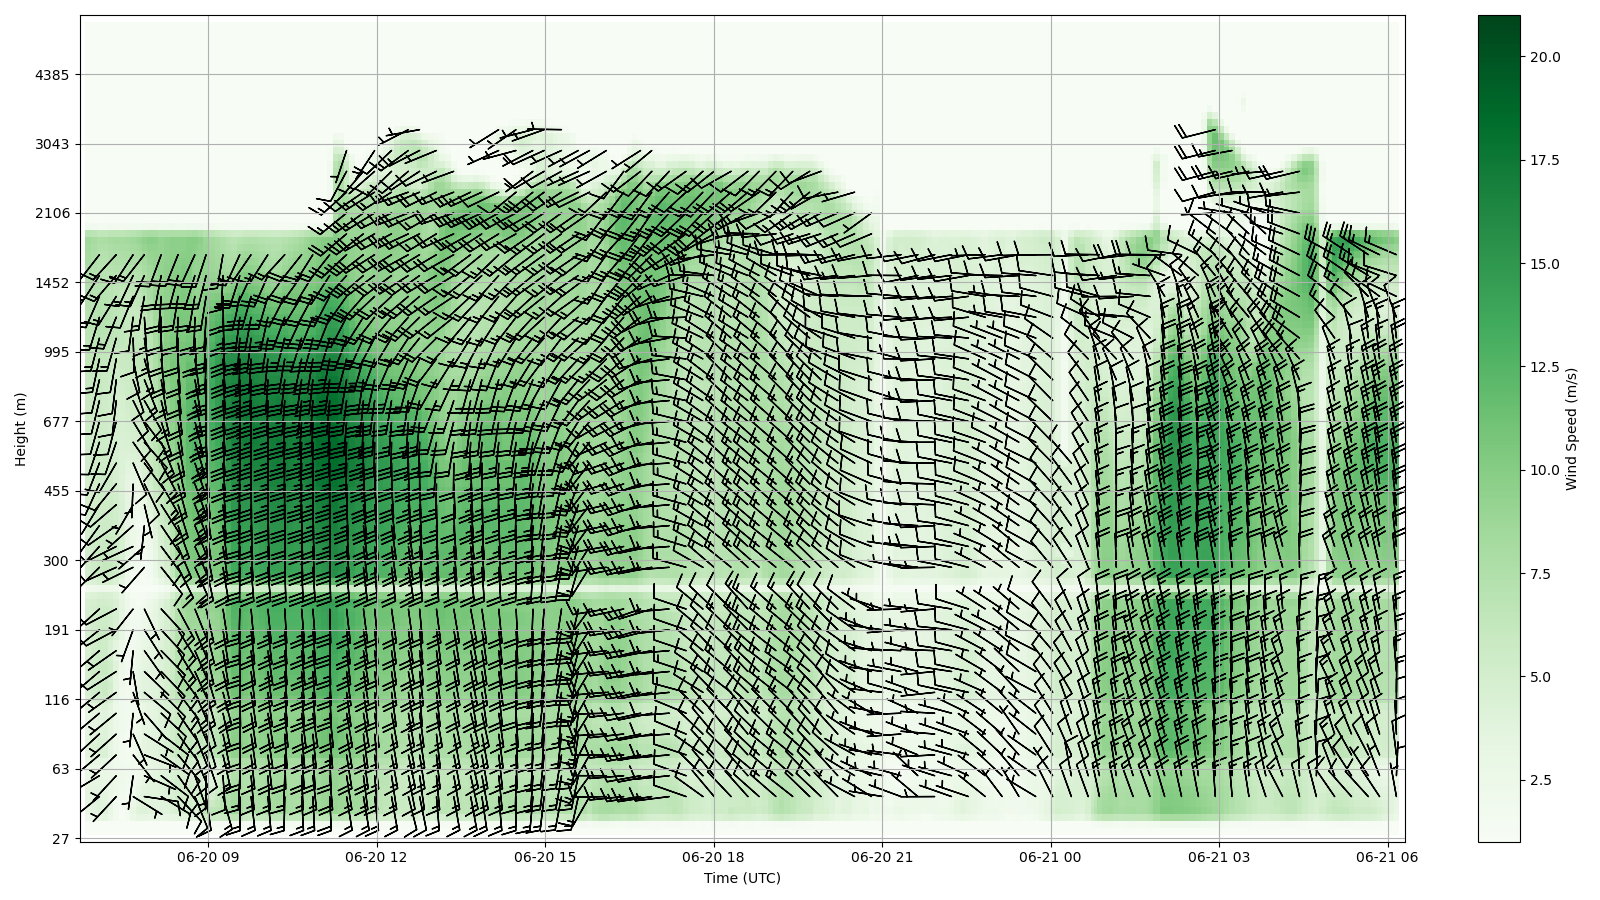Select the "06-21 03" time tick label
This screenshot has width=1600, height=900.
click(x=1219, y=857)
